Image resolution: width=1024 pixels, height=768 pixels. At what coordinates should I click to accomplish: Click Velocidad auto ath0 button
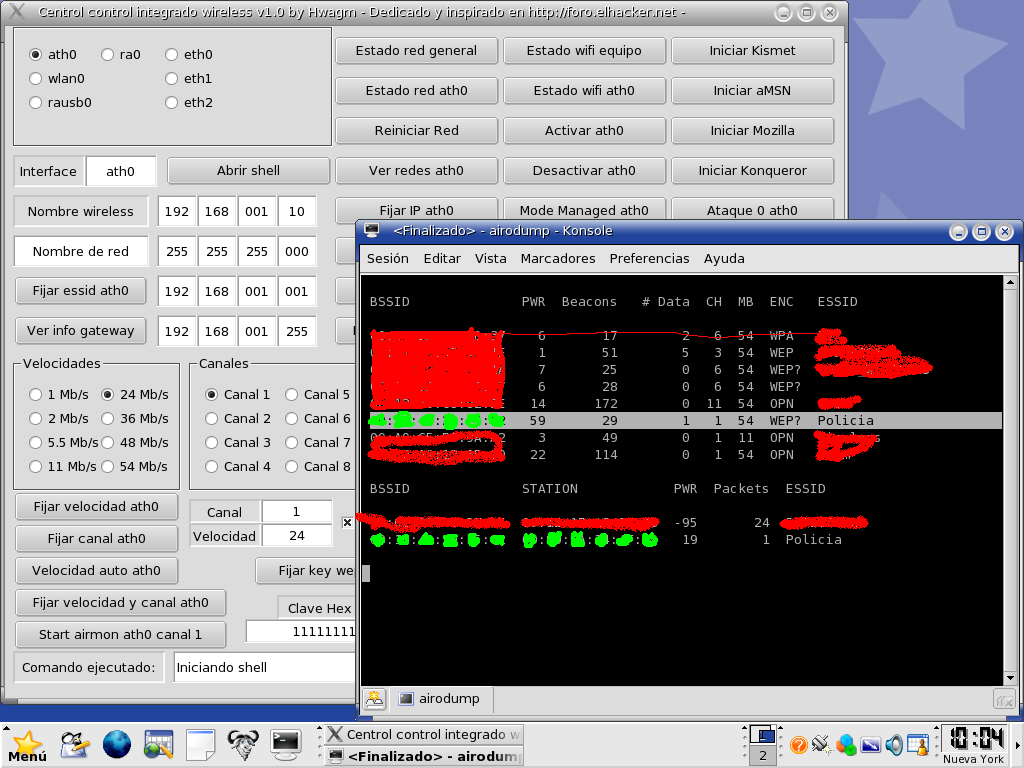pos(96,571)
